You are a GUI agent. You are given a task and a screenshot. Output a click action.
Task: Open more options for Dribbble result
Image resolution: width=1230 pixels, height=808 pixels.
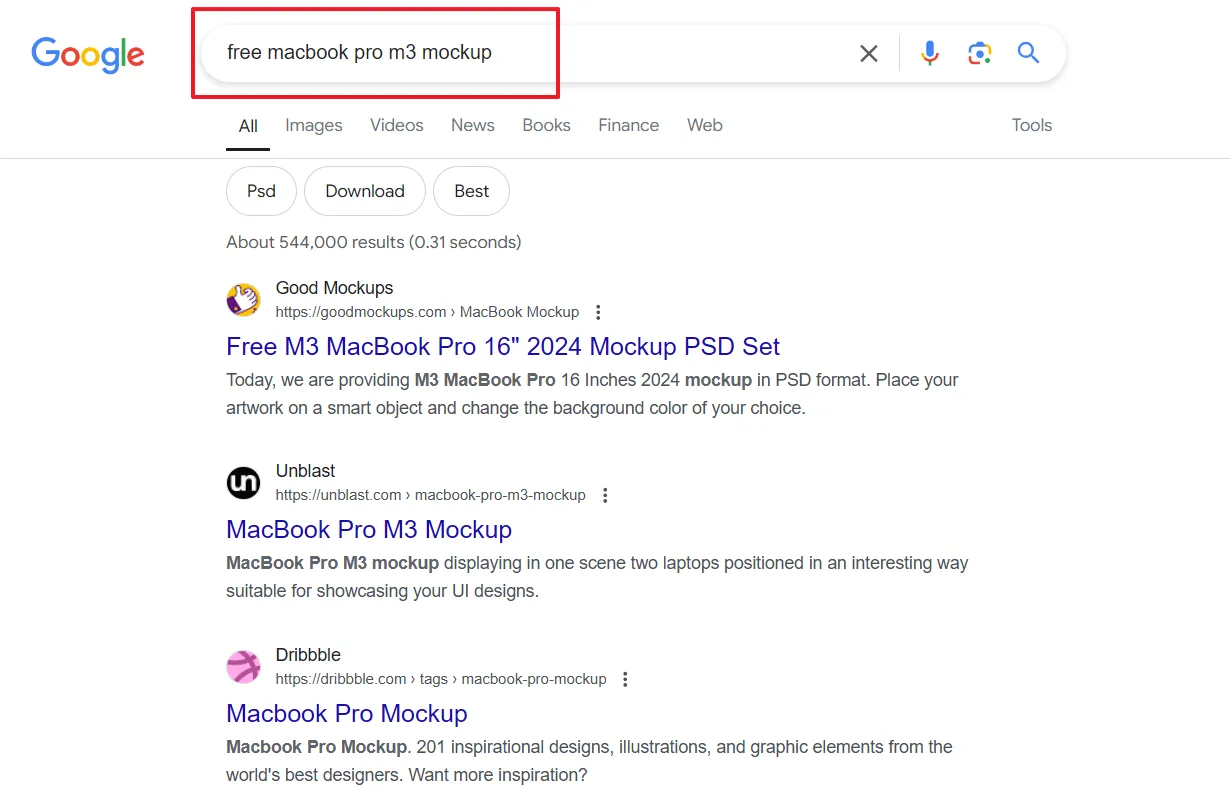point(625,679)
